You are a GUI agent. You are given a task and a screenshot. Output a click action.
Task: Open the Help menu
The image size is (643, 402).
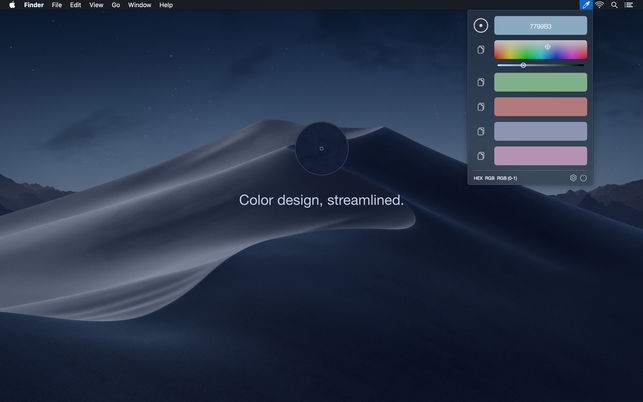pos(166,5)
